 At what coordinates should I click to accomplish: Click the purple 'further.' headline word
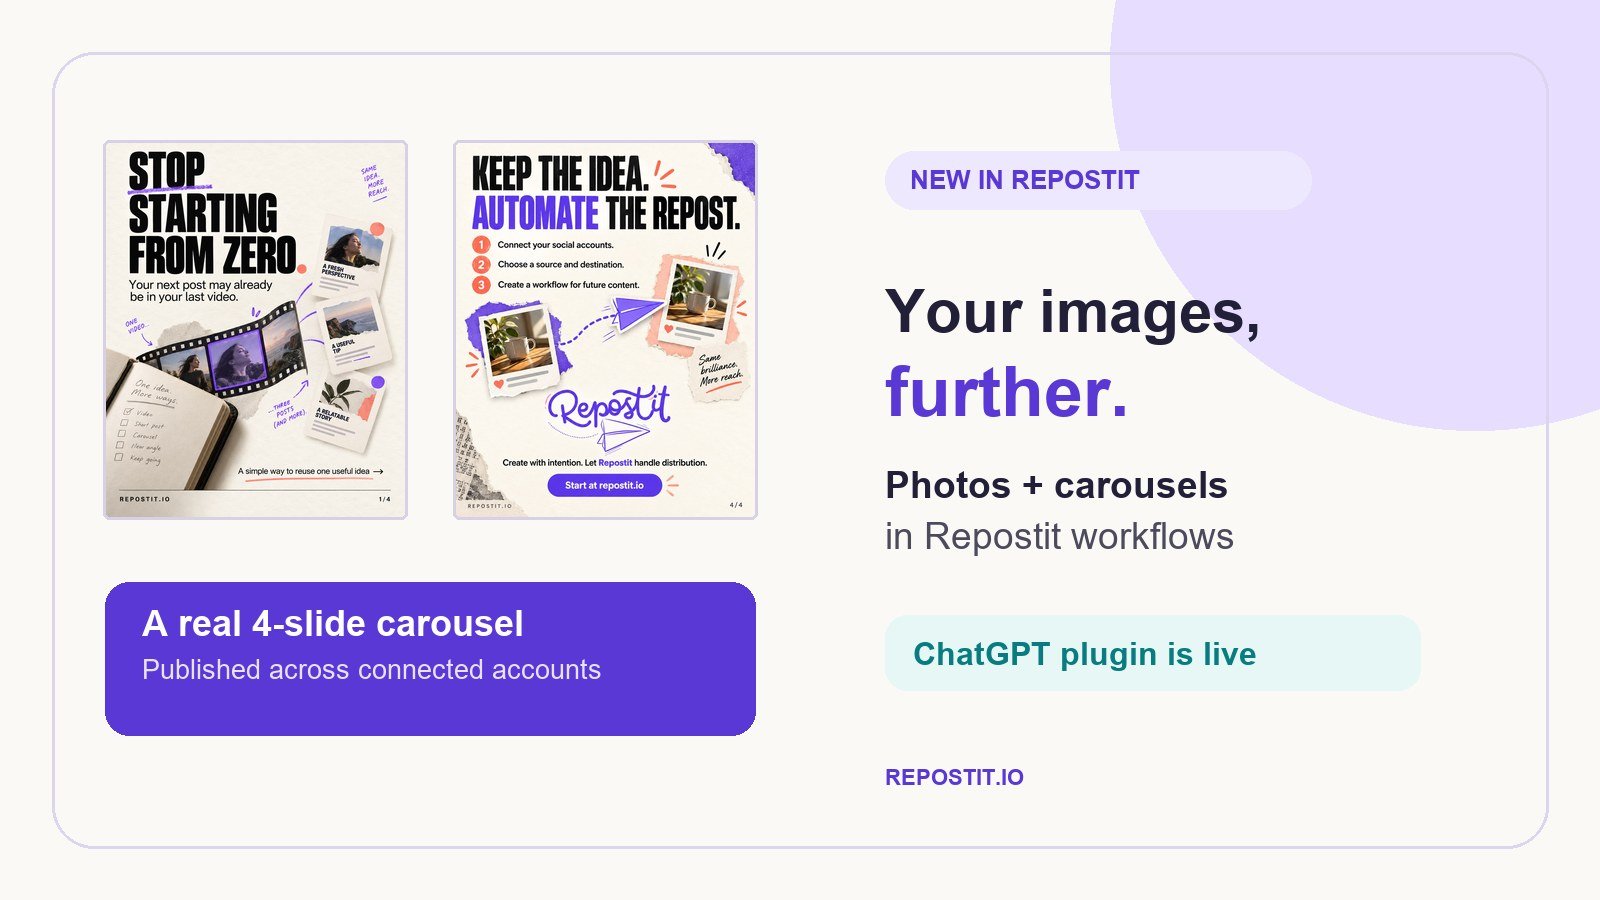(1006, 392)
